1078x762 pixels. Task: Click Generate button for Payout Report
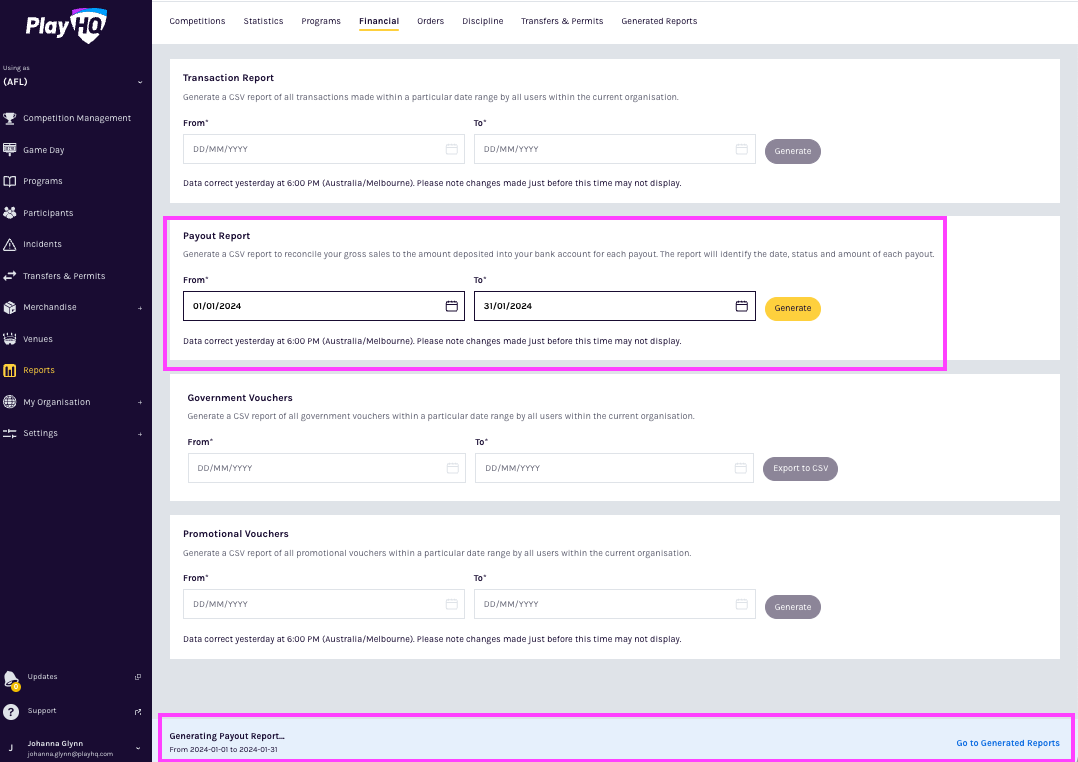pyautogui.click(x=792, y=308)
